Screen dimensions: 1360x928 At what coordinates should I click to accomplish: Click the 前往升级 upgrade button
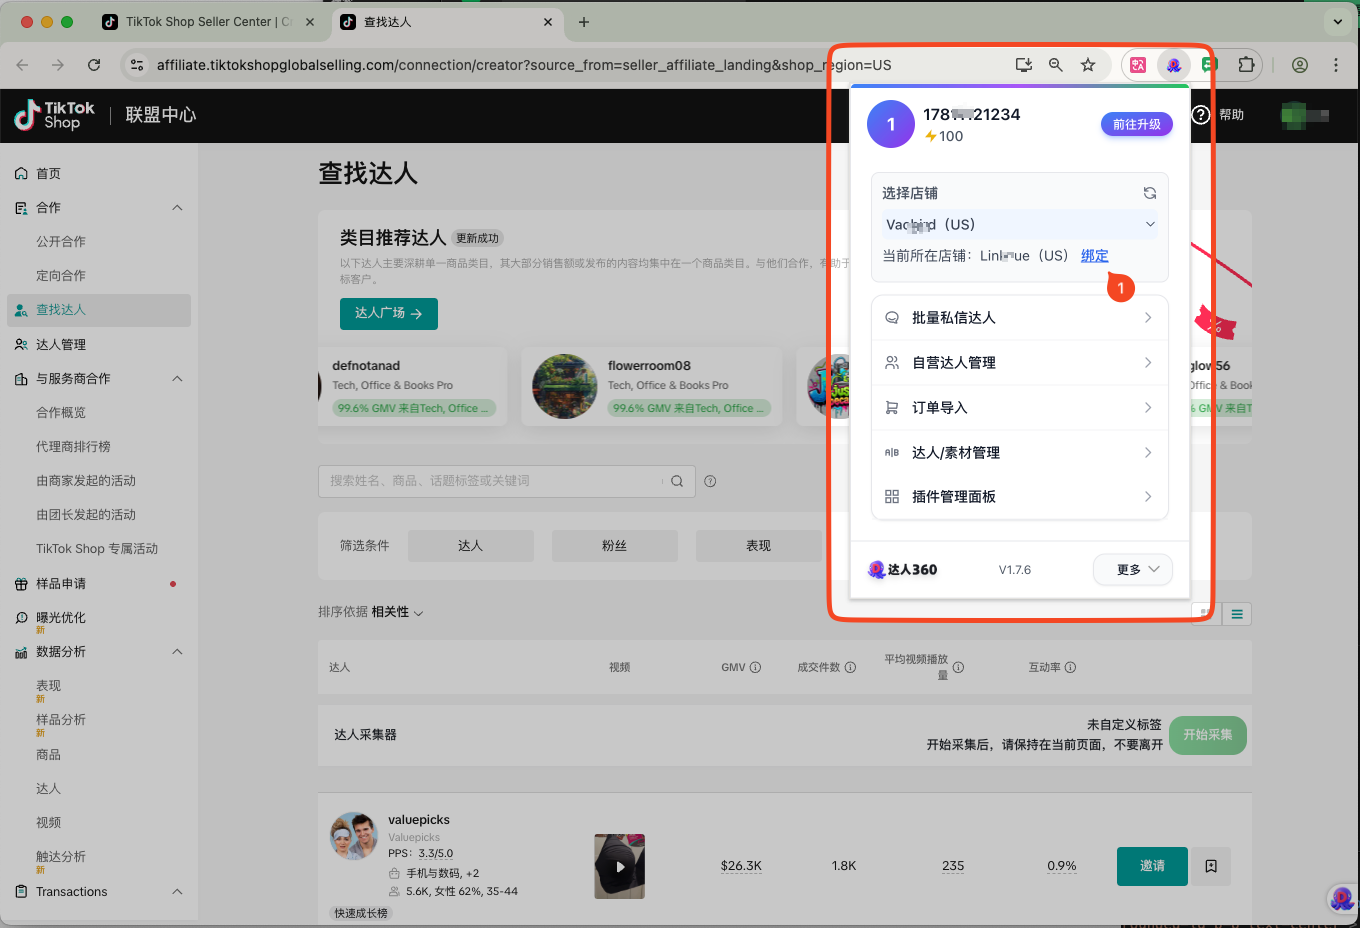[x=1136, y=124]
